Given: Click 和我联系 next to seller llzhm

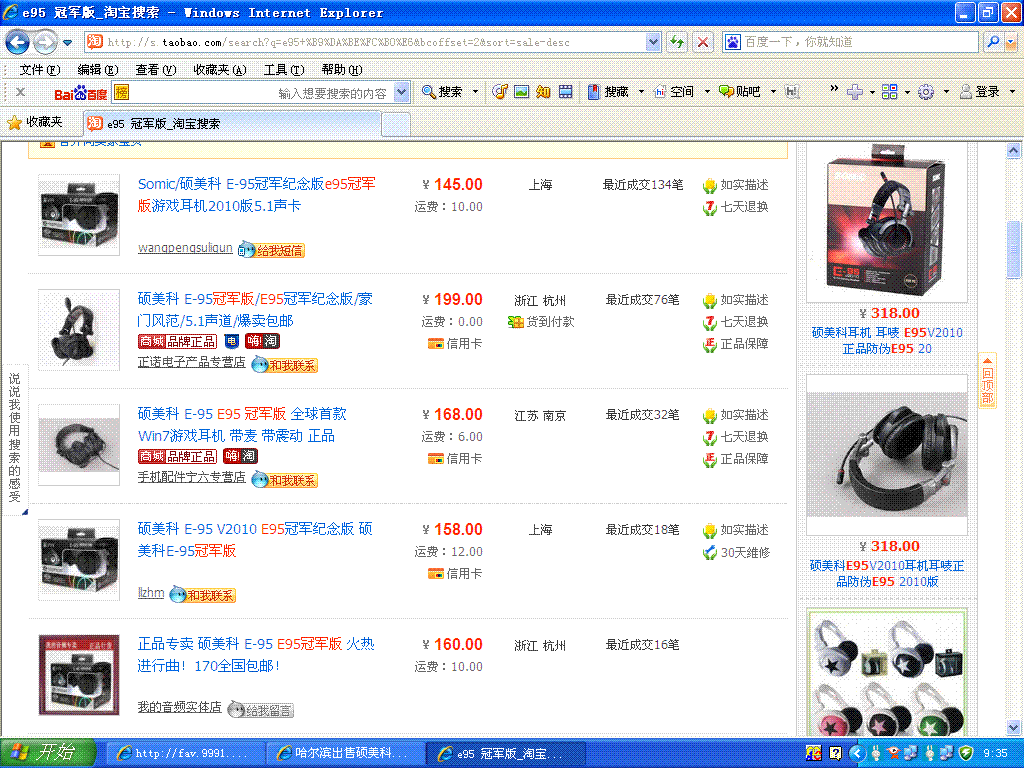Looking at the screenshot, I should (x=202, y=595).
